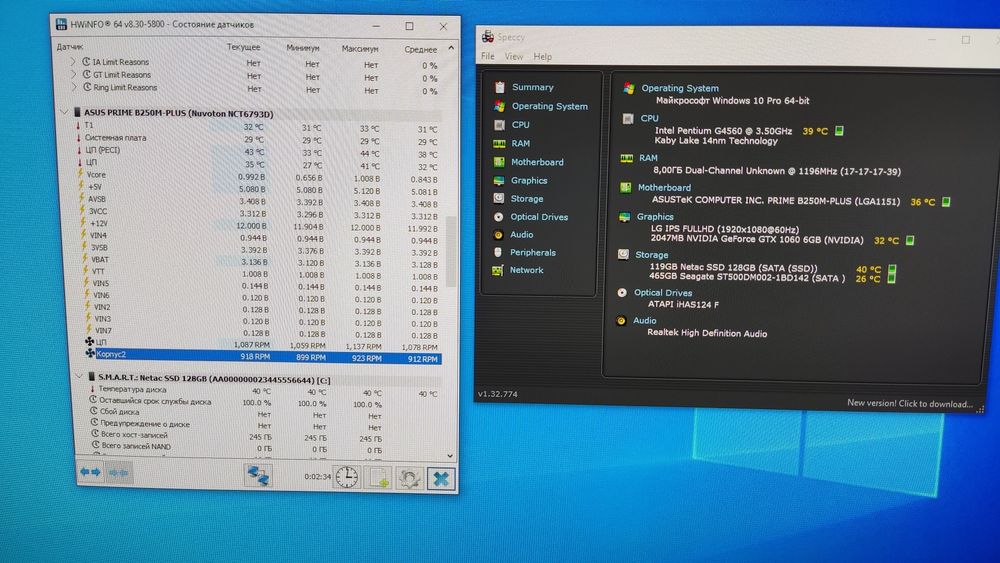Viewport: 1000px width, 563px height.
Task: Open File menu in Speccy
Action: 488,56
